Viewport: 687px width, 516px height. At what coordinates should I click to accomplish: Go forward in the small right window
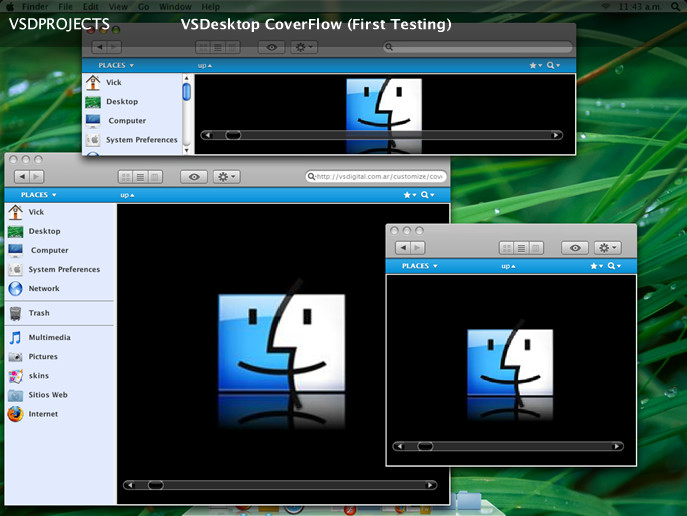(418, 248)
